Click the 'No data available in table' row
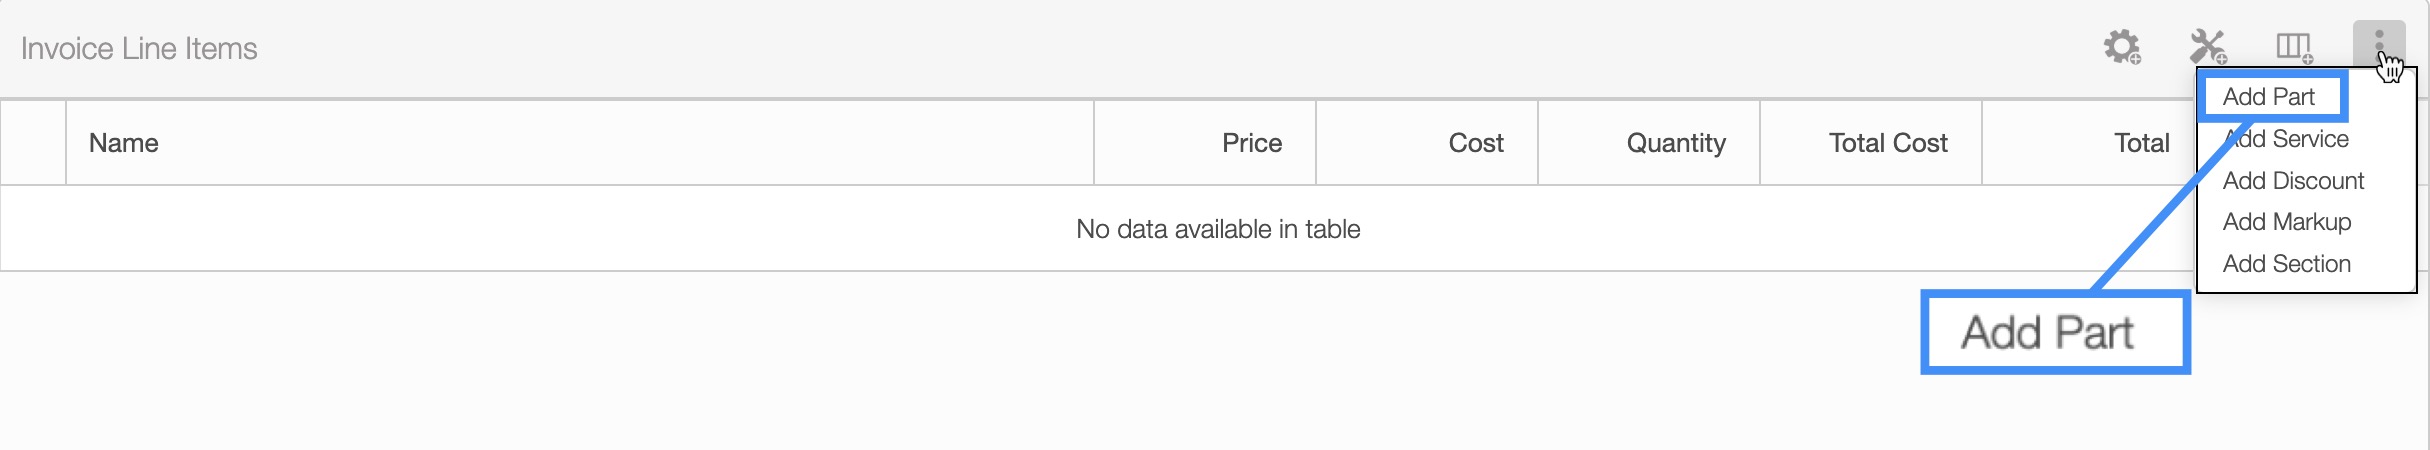This screenshot has height=450, width=2430. pyautogui.click(x=1217, y=229)
